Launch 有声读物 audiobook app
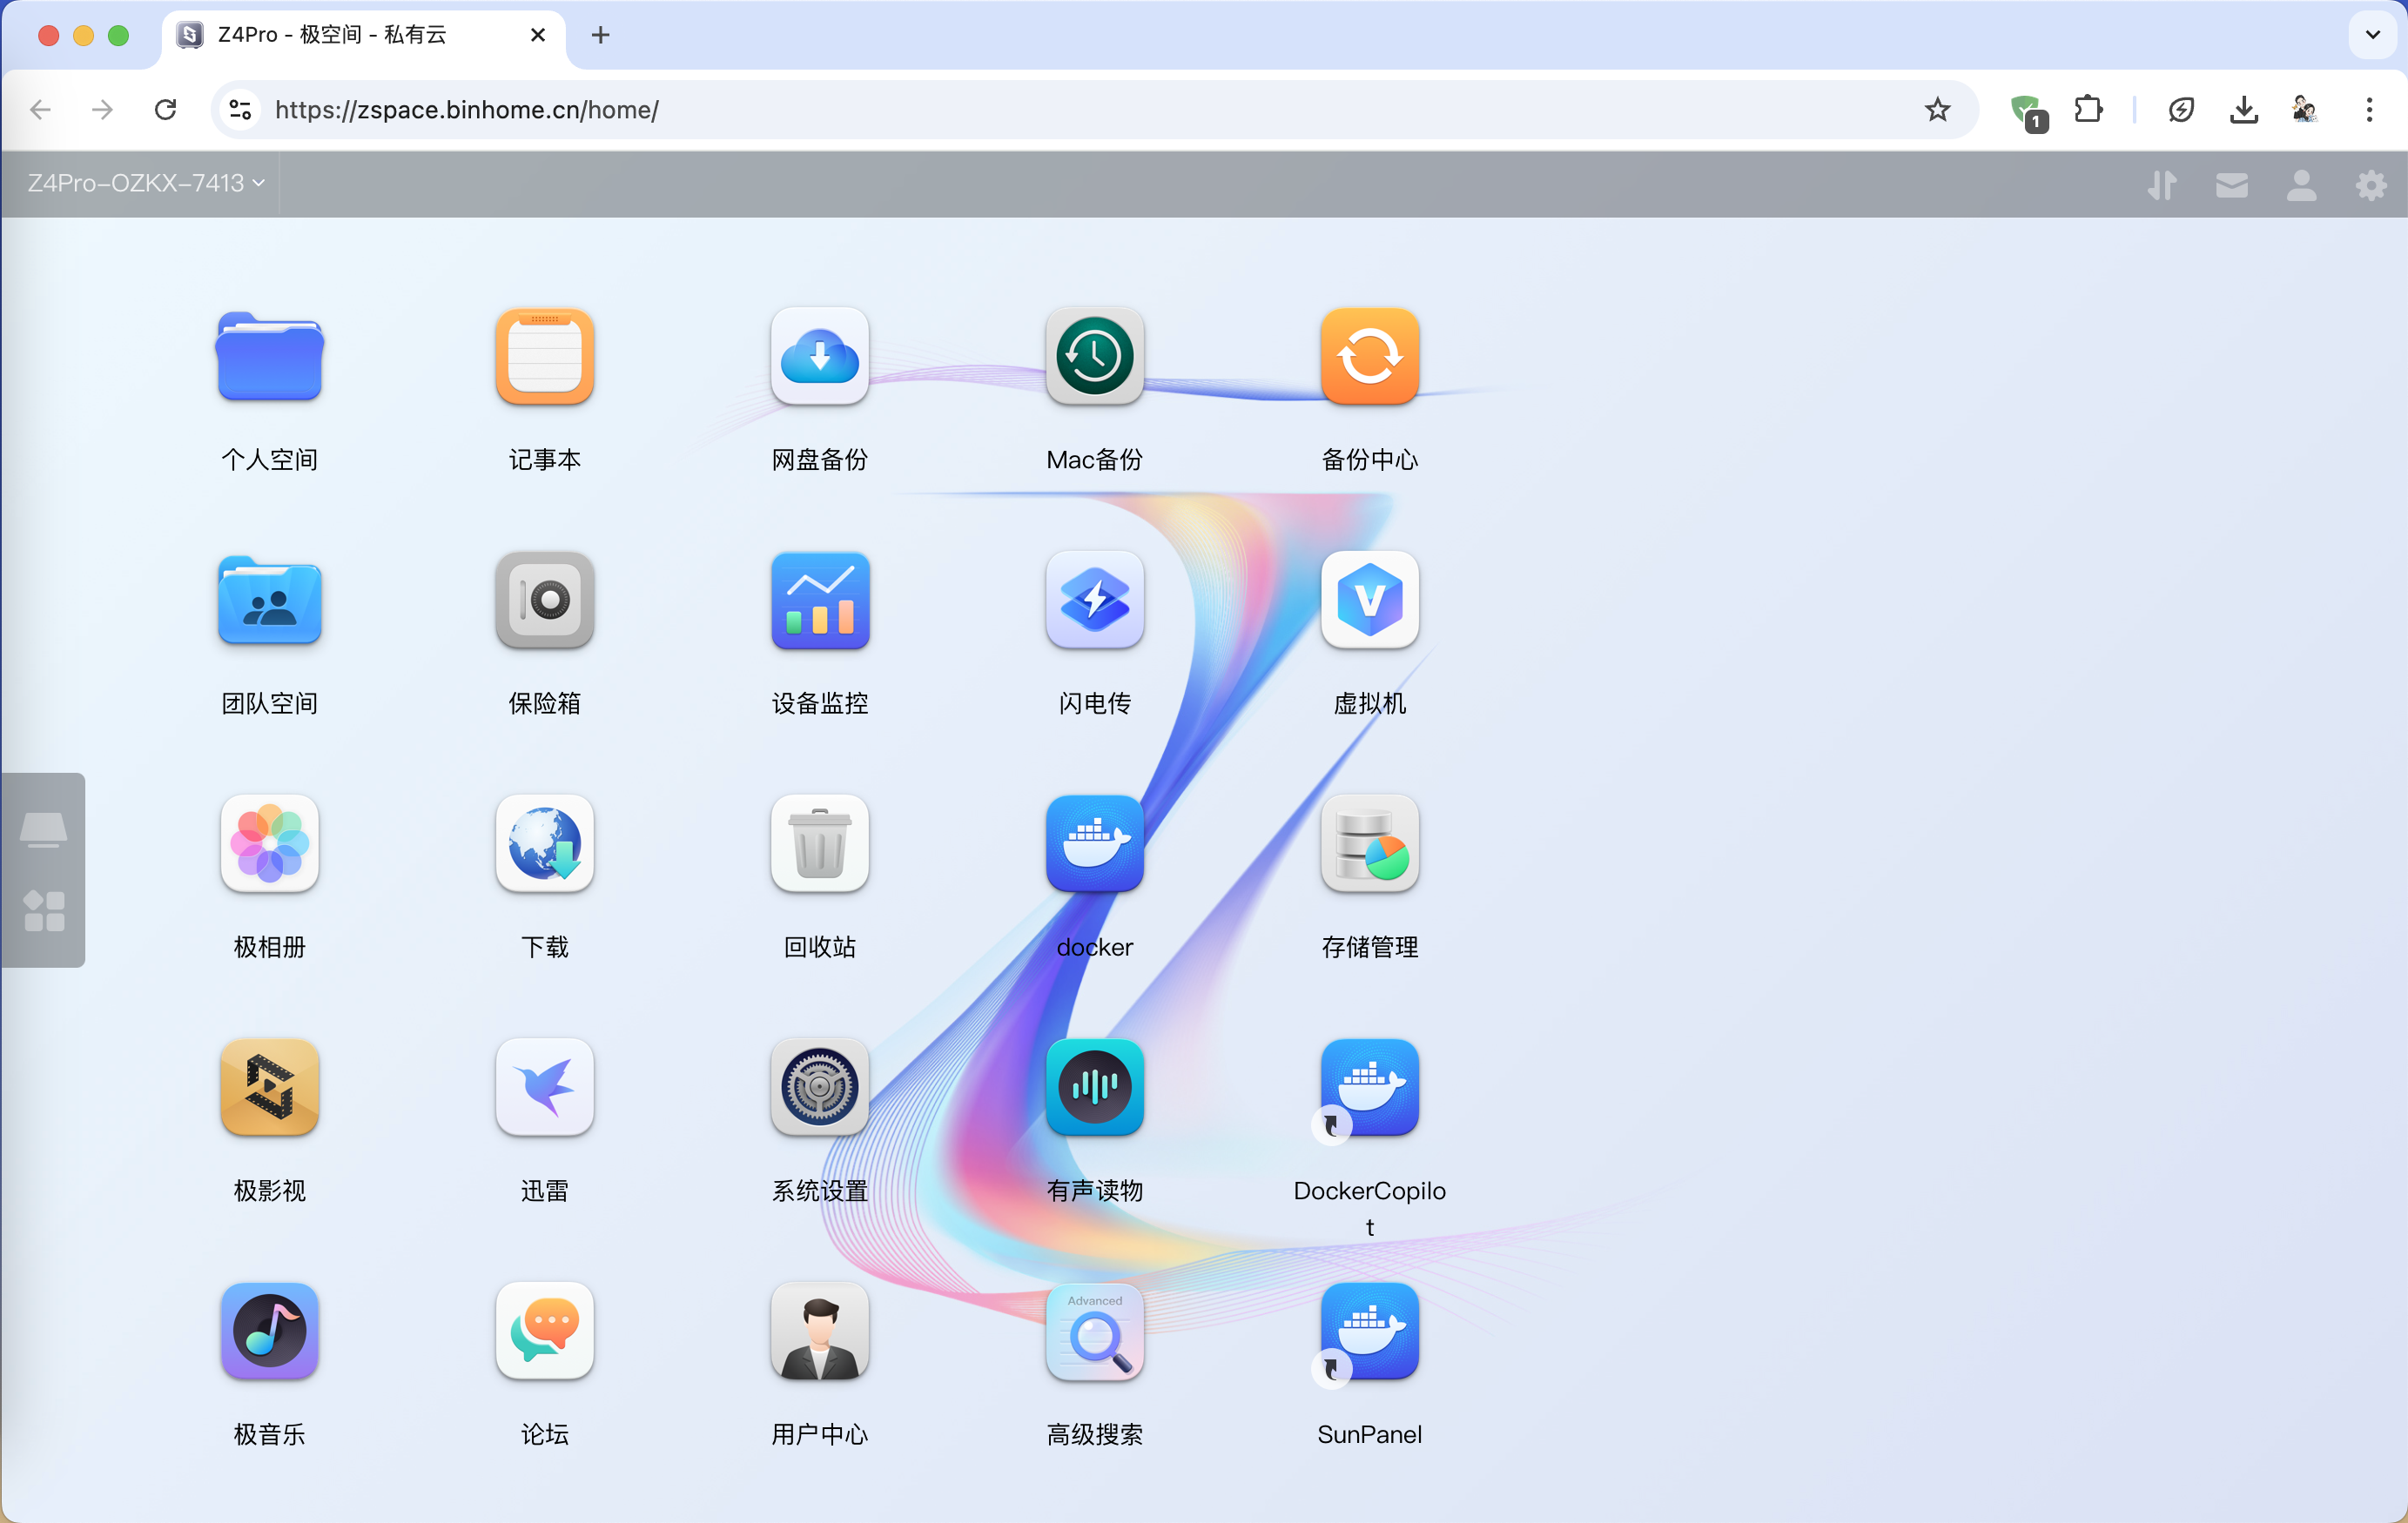Image resolution: width=2408 pixels, height=1523 pixels. click(1094, 1088)
